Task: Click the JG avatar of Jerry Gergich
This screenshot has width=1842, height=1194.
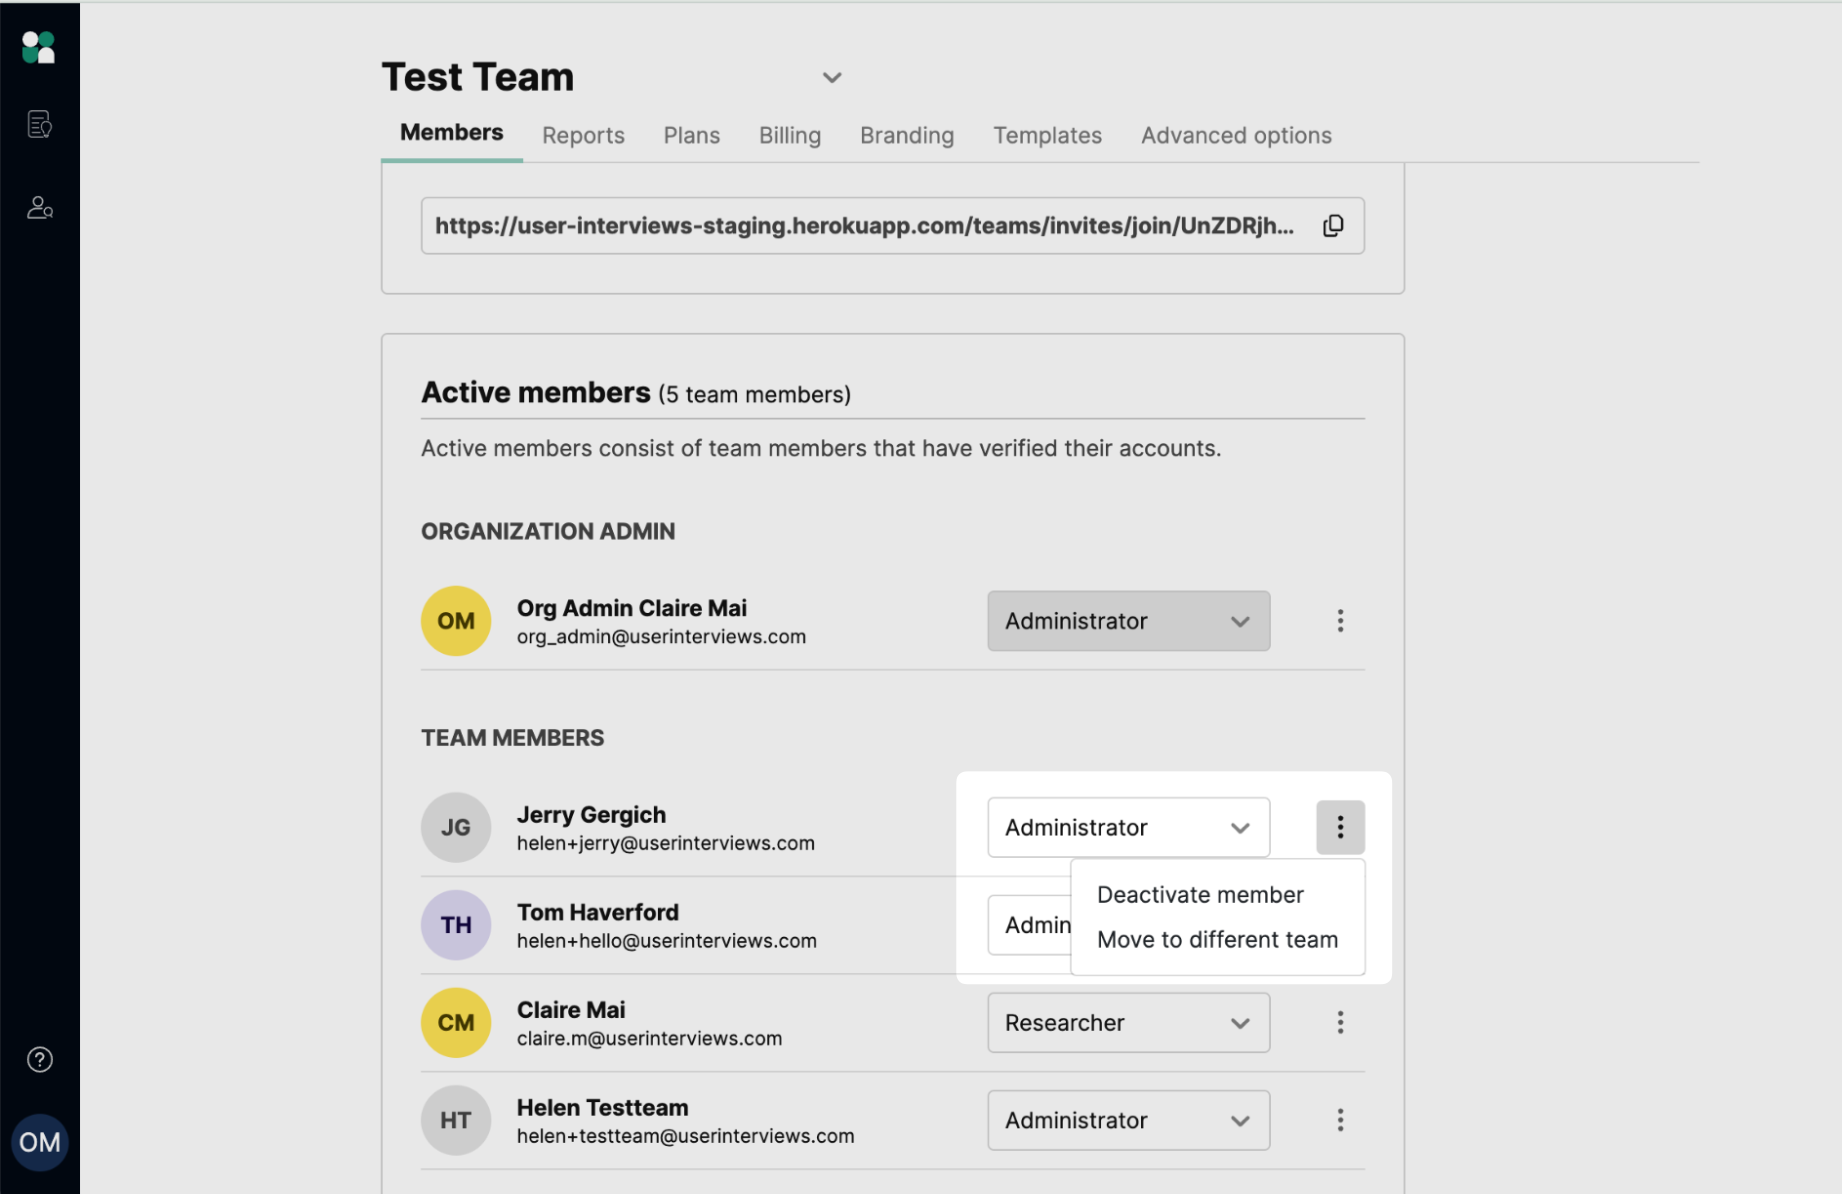Action: [x=456, y=827]
